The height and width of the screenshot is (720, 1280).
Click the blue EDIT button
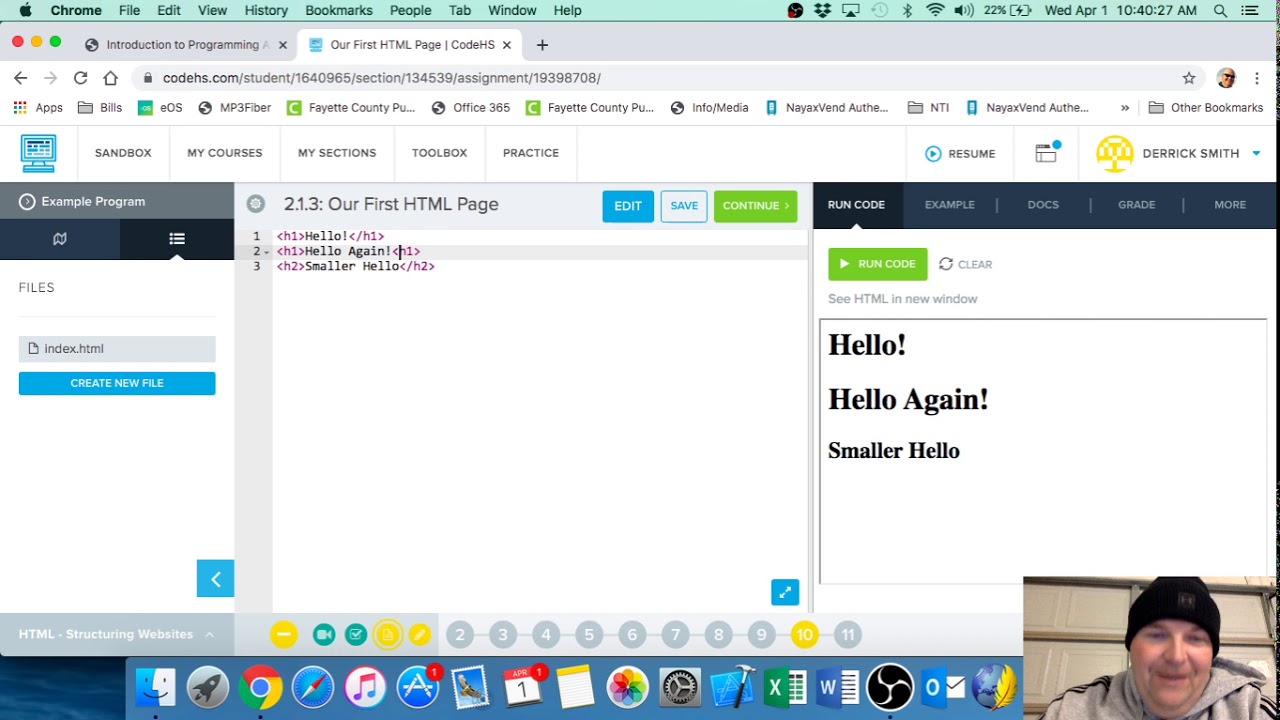point(628,206)
